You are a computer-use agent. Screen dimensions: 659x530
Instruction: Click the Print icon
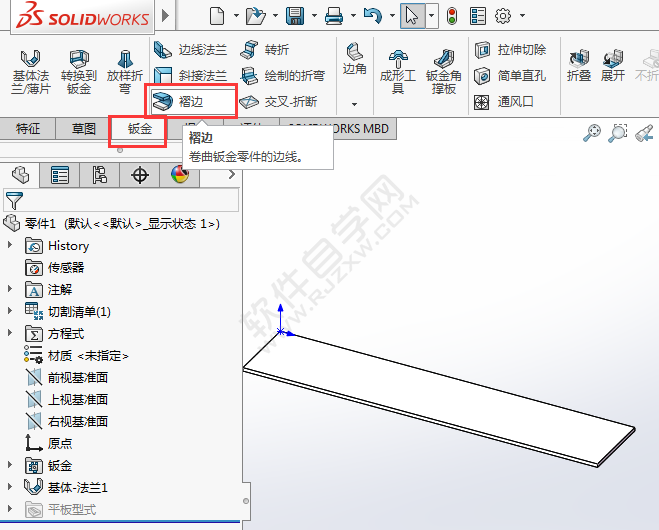tap(334, 16)
